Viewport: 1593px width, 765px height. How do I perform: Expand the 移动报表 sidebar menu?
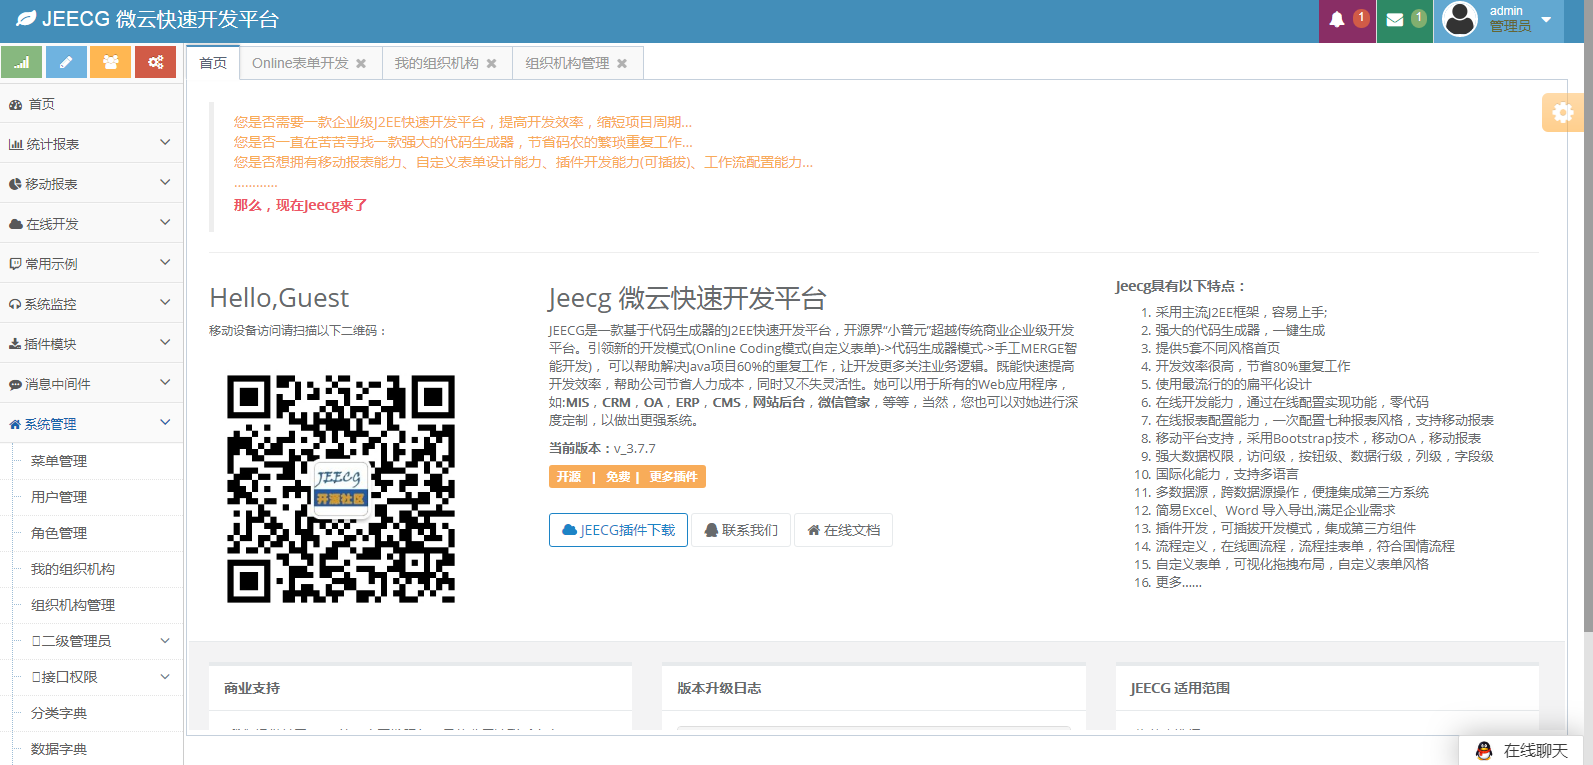point(91,184)
